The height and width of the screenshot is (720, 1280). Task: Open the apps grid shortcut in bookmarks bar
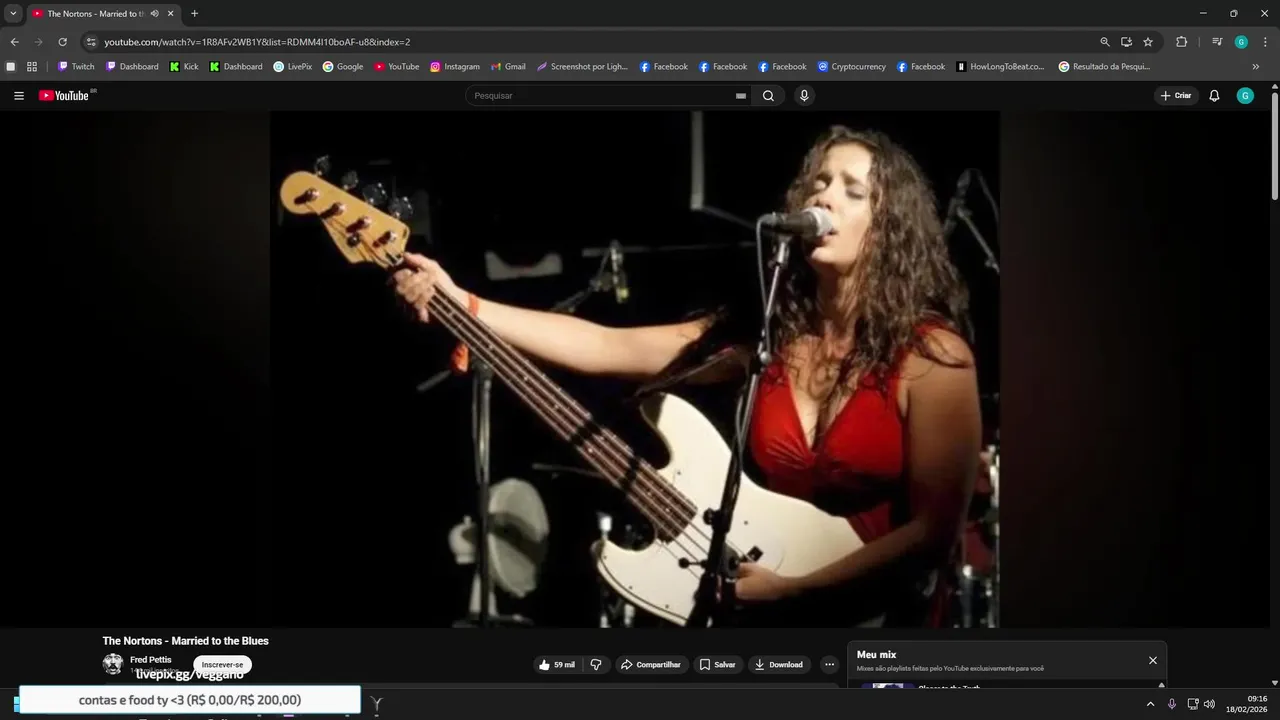pos(32,67)
